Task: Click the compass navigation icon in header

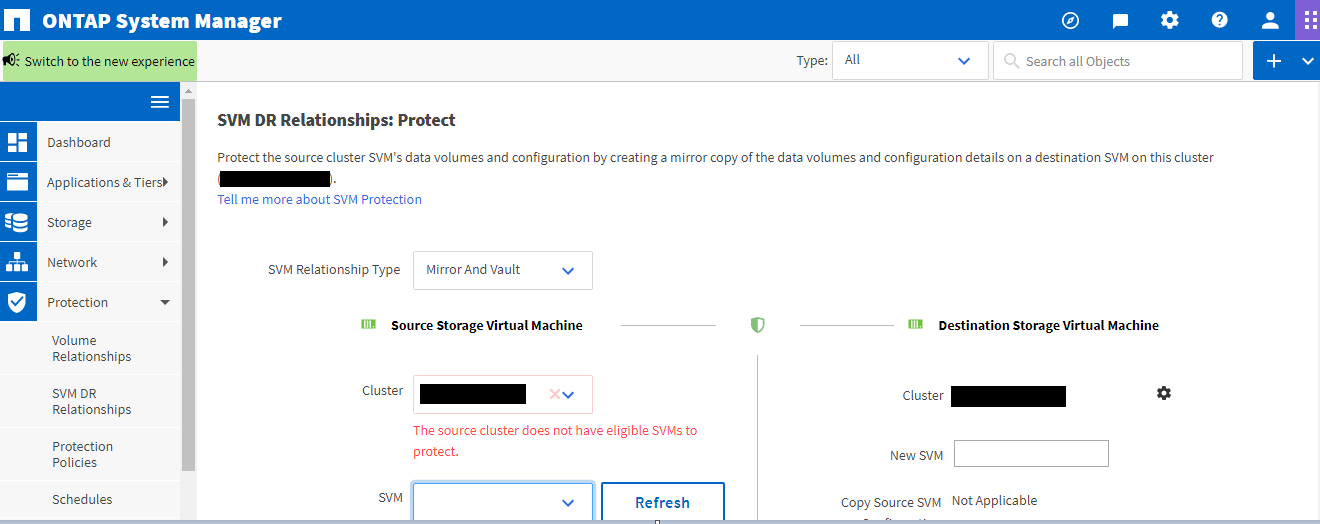Action: (1070, 20)
